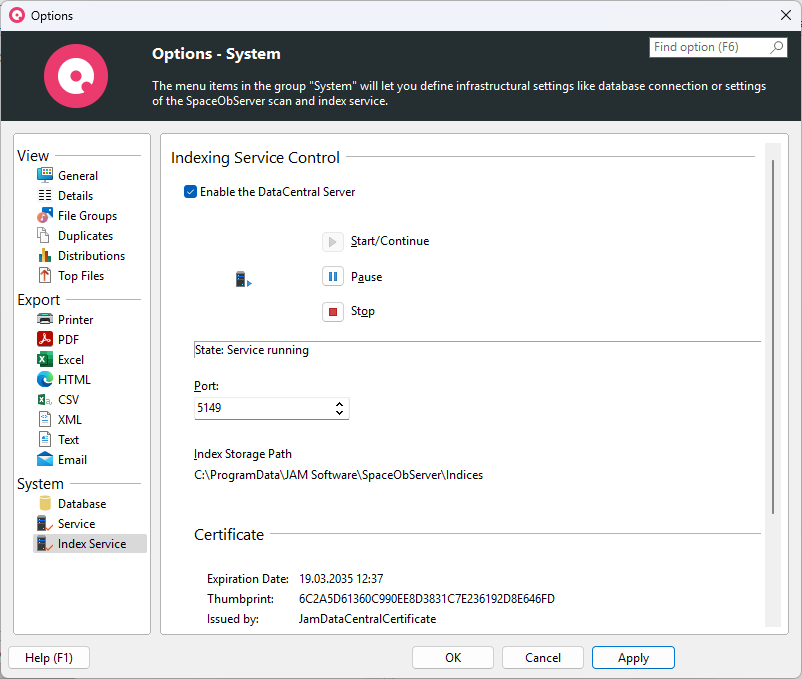Pause the indexing service
This screenshot has height=679, width=802.
click(332, 277)
